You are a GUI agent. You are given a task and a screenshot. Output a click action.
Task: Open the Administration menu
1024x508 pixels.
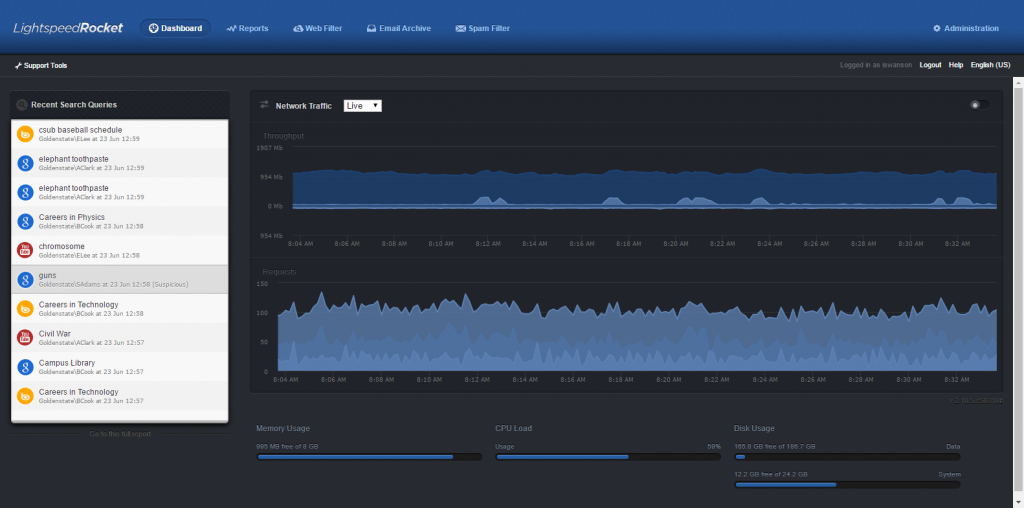coord(966,28)
